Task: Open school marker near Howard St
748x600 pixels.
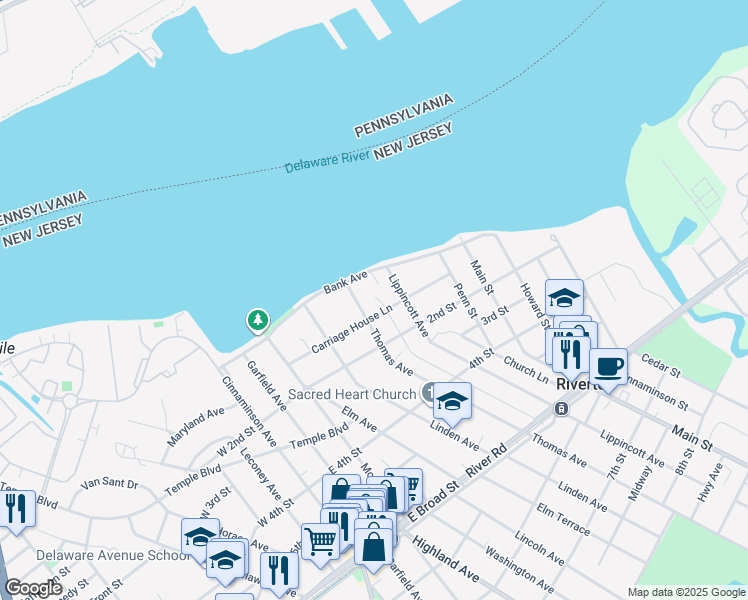Action: [564, 297]
